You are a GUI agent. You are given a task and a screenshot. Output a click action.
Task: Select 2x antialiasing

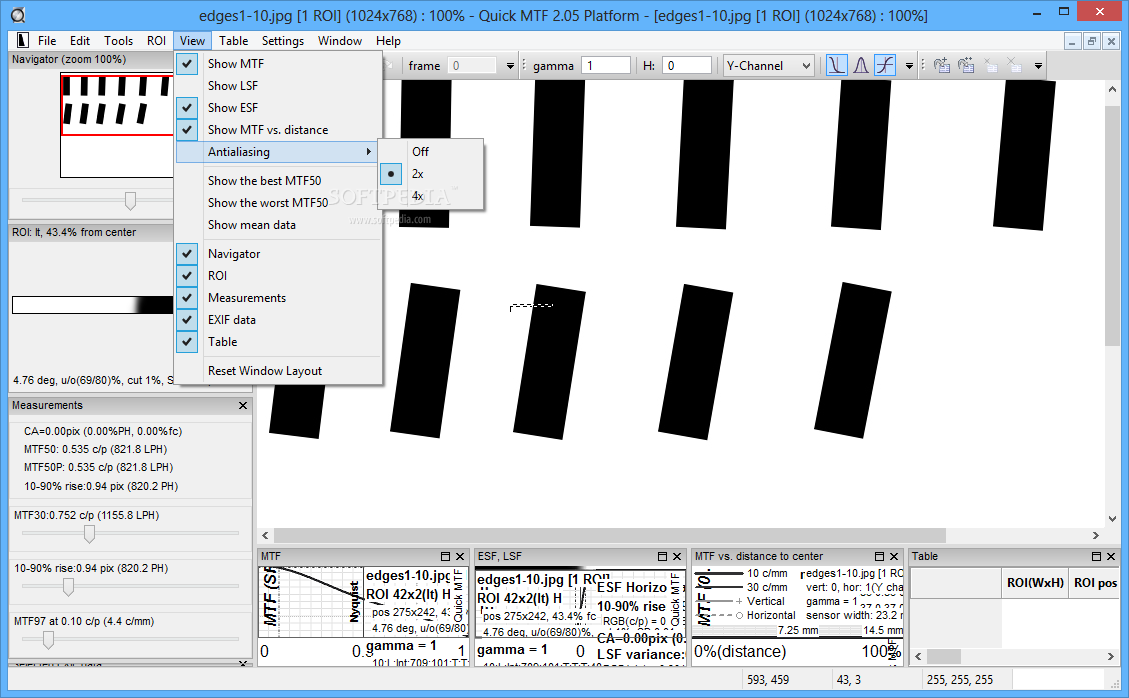coord(431,174)
